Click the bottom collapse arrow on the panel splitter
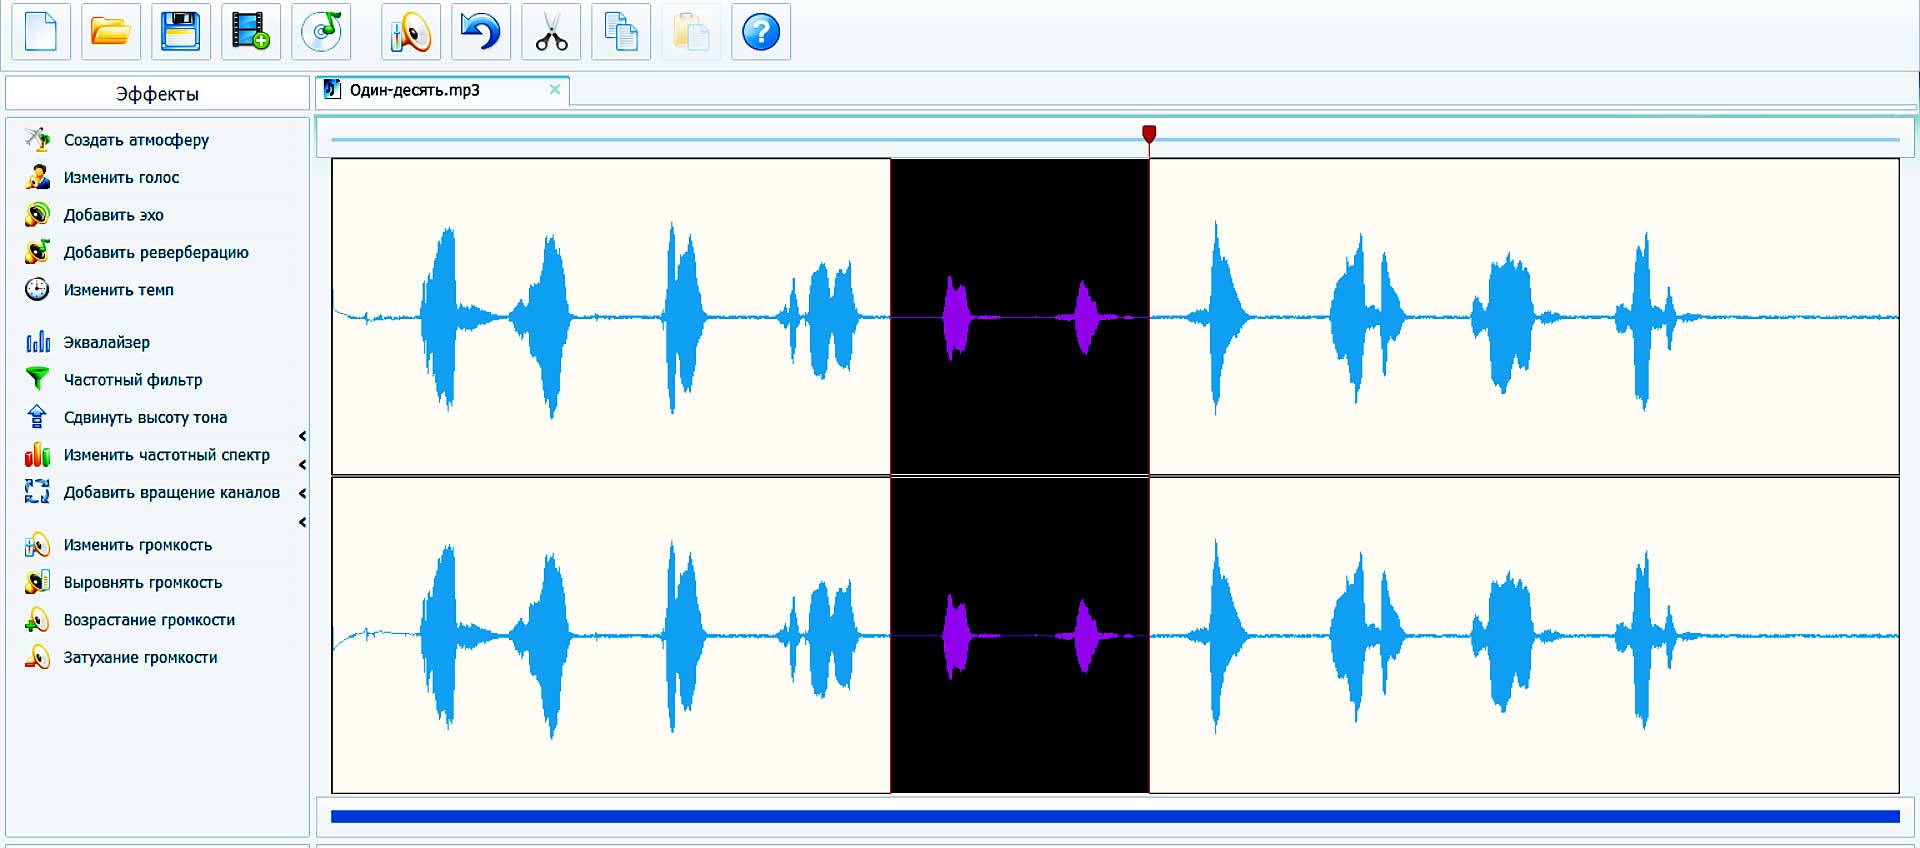This screenshot has height=848, width=1920. click(x=302, y=522)
